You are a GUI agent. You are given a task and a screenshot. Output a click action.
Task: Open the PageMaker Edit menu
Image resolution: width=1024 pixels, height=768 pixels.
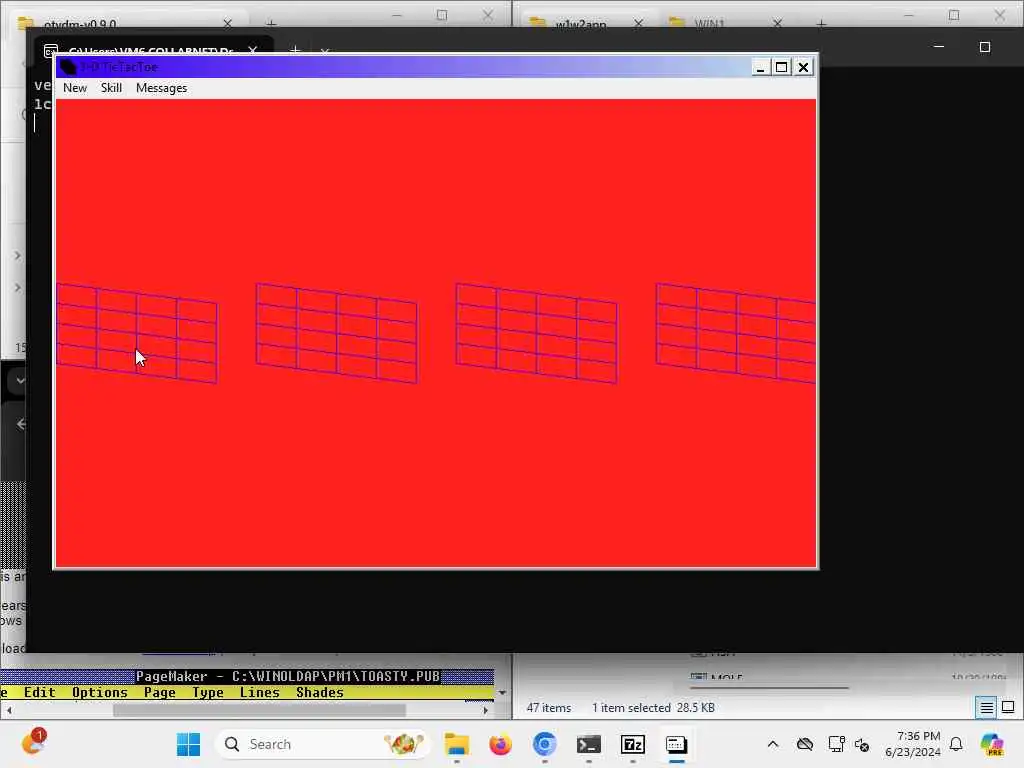(x=39, y=693)
